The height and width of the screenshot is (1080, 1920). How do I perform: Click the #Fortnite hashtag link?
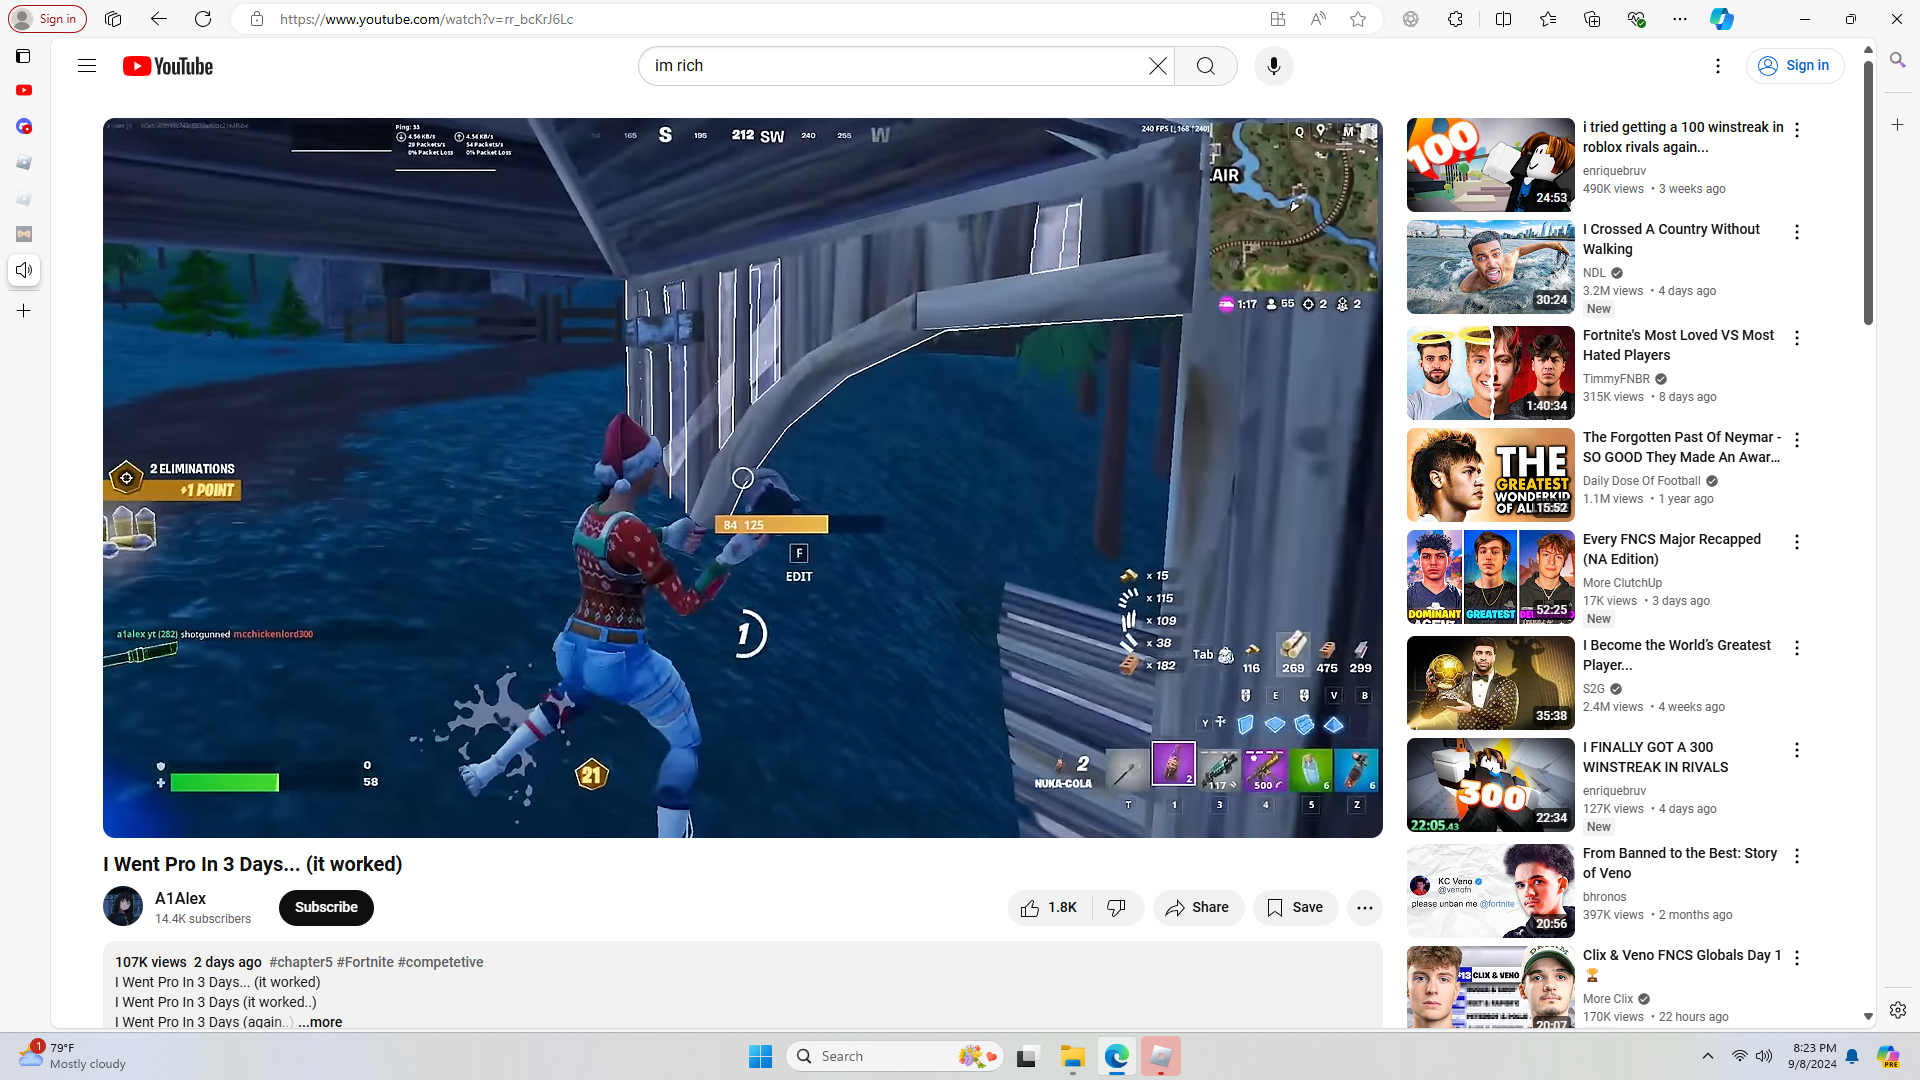[365, 962]
